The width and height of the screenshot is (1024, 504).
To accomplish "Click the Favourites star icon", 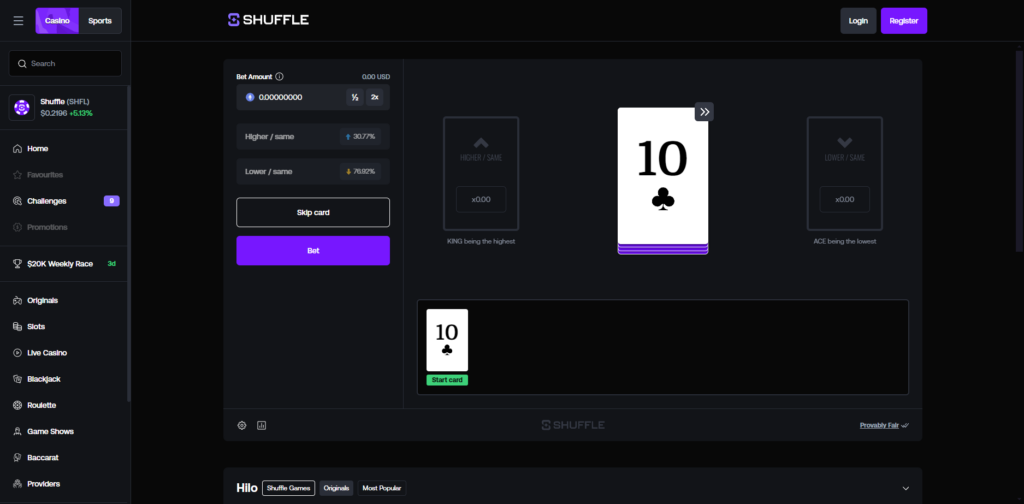I will point(18,175).
